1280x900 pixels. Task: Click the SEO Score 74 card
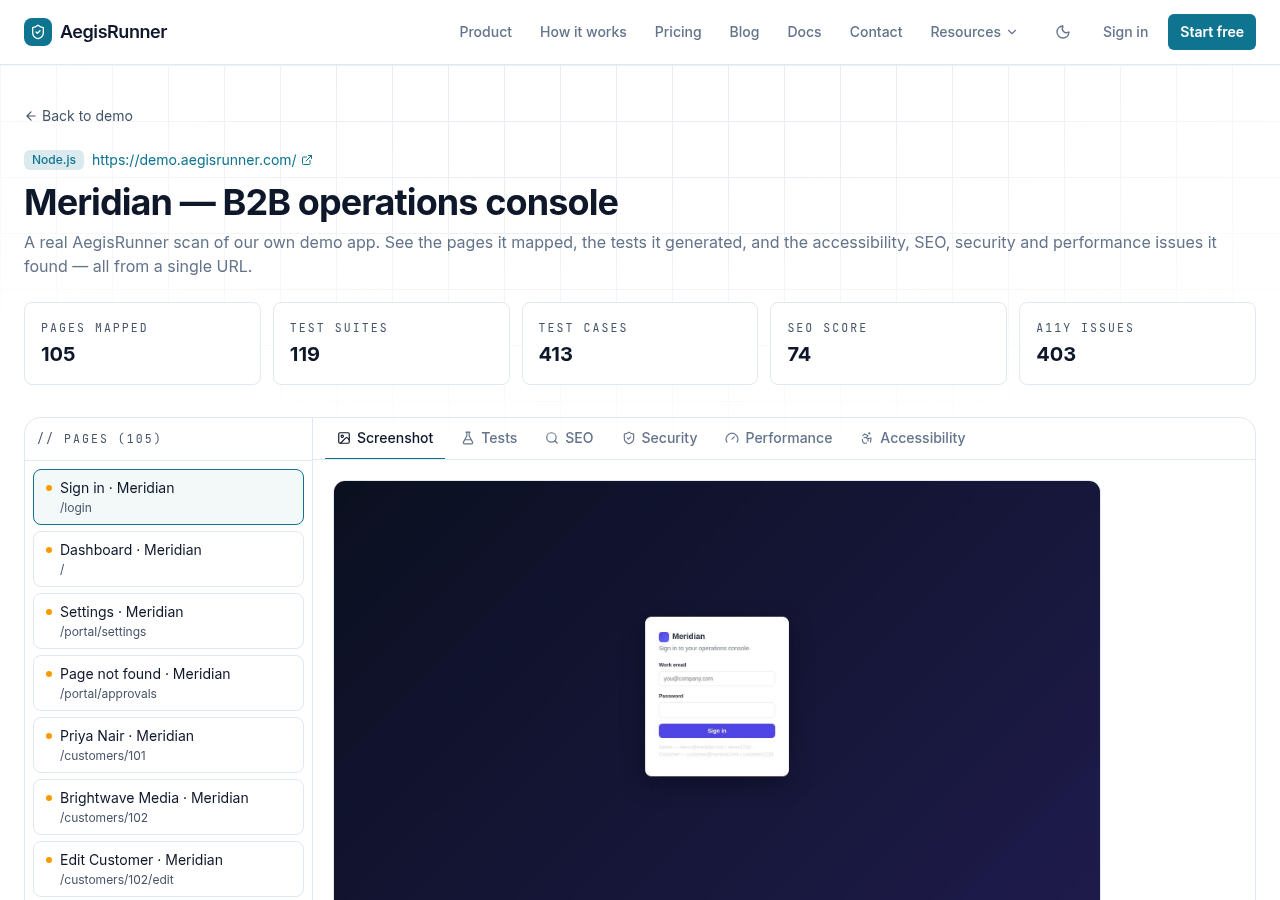pyautogui.click(x=888, y=343)
